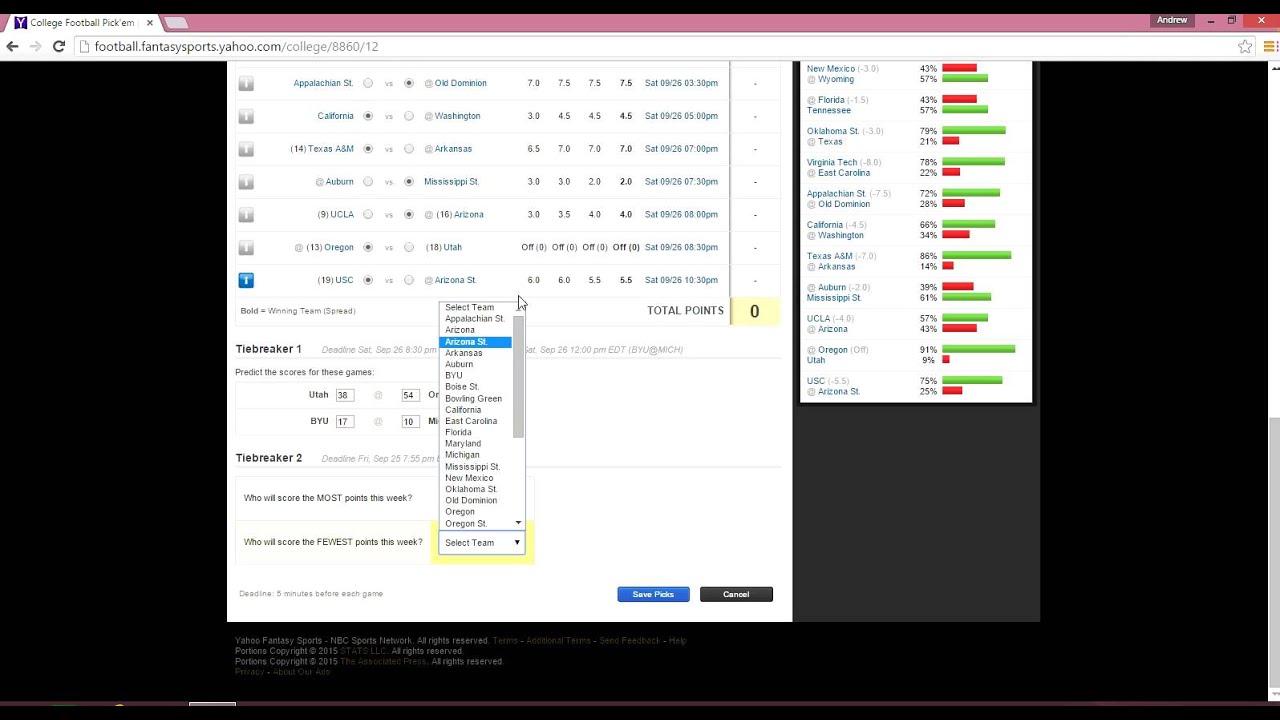Choose Maryland in the team list
The height and width of the screenshot is (720, 1280).
475,444
